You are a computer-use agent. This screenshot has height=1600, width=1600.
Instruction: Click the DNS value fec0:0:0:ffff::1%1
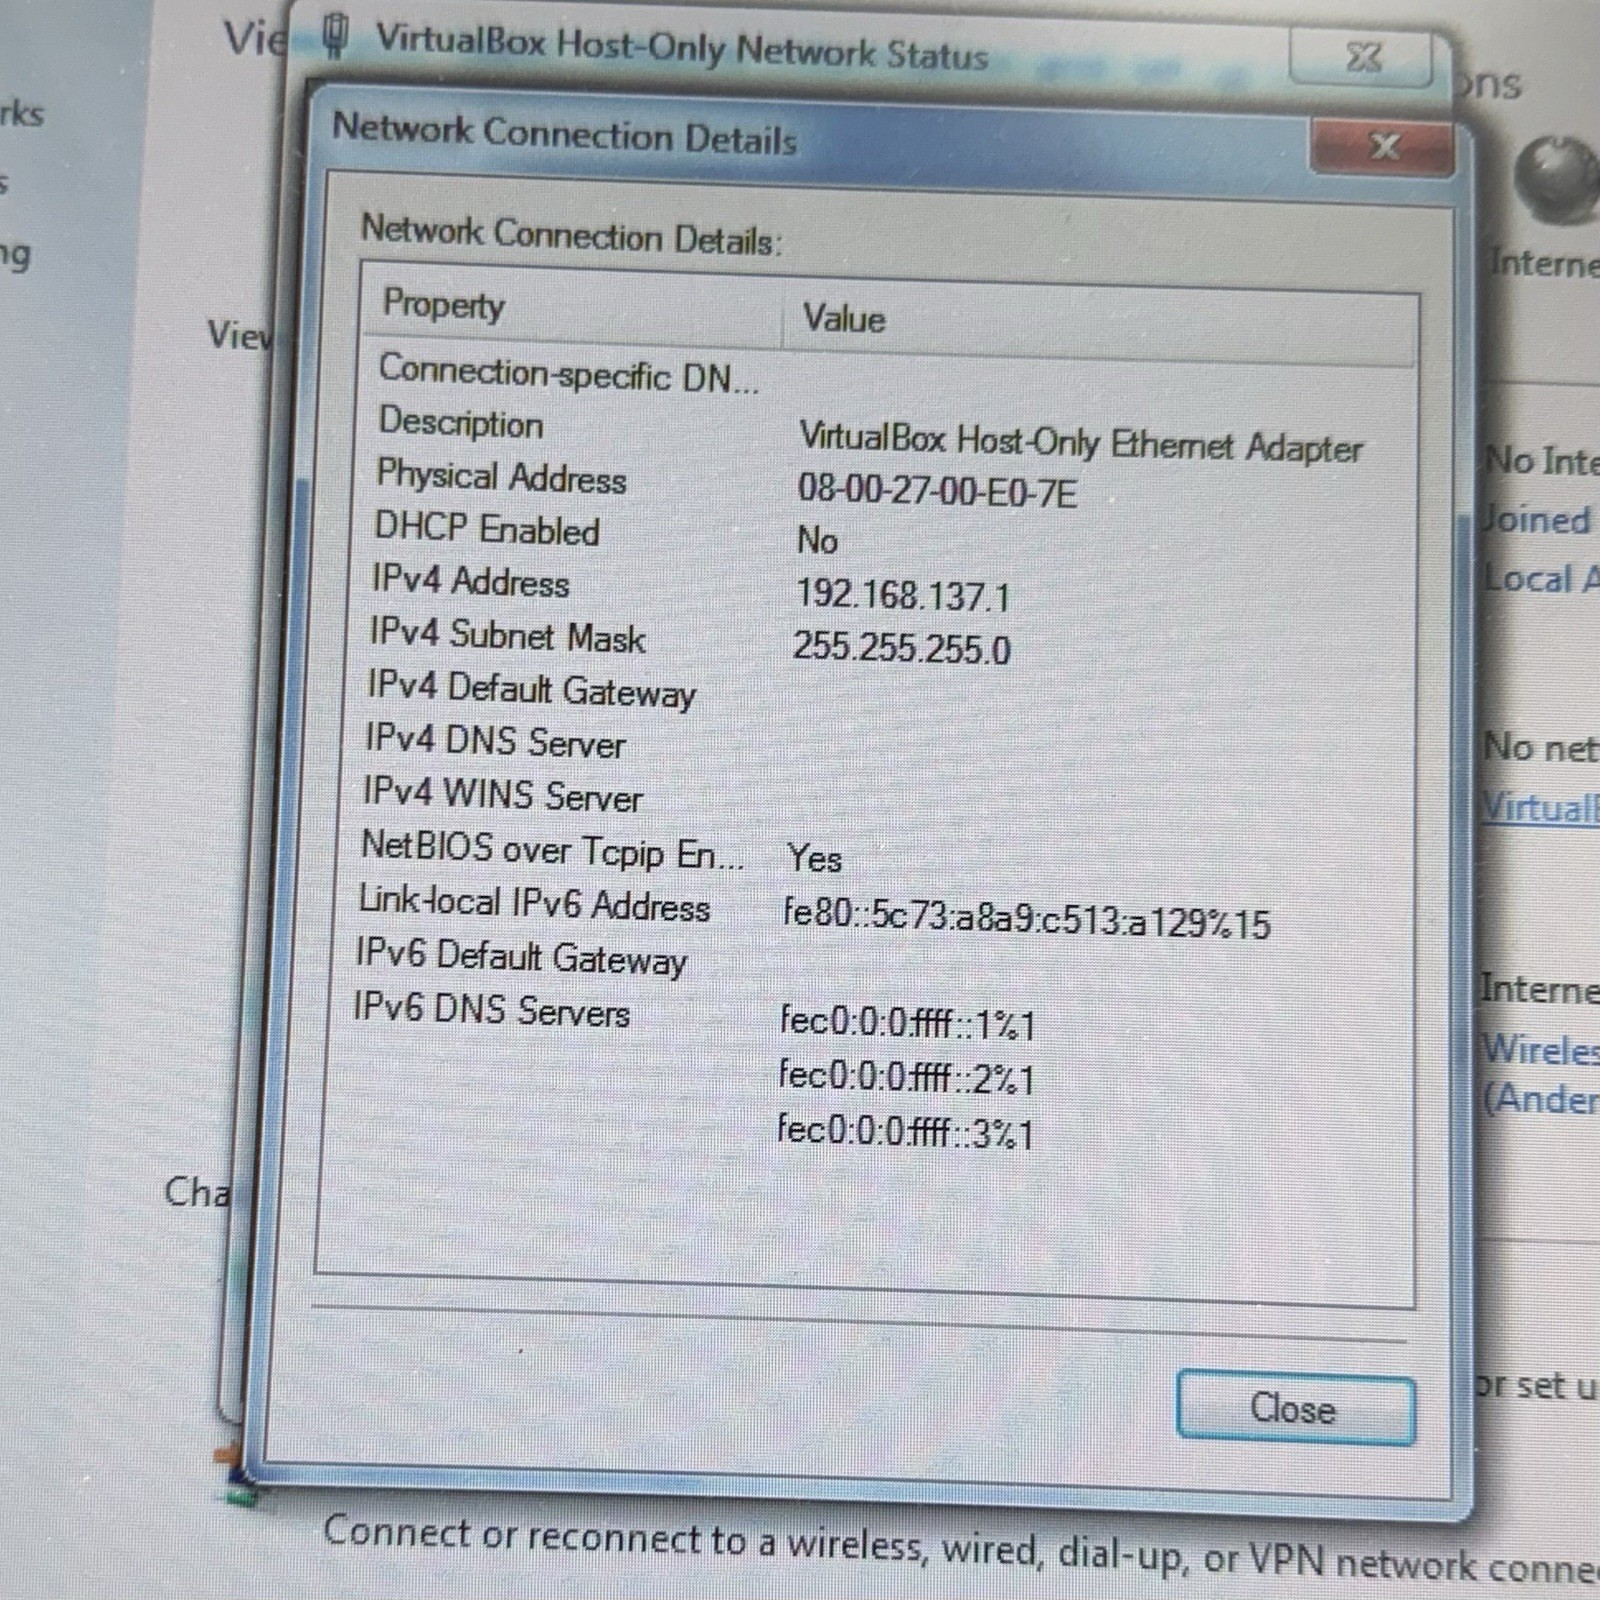coord(907,1022)
